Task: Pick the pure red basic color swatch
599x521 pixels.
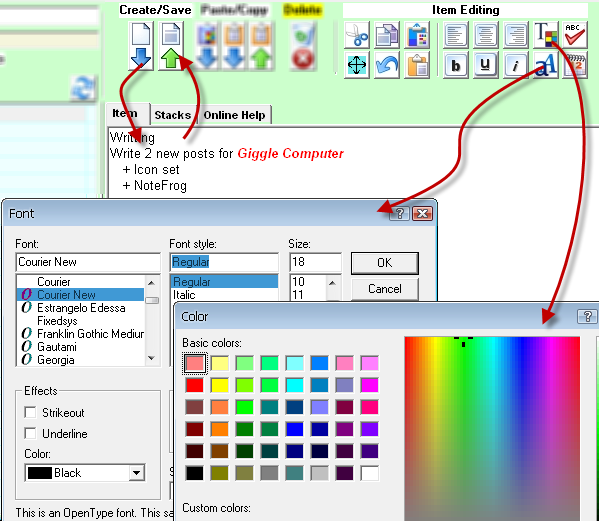Action: point(194,385)
